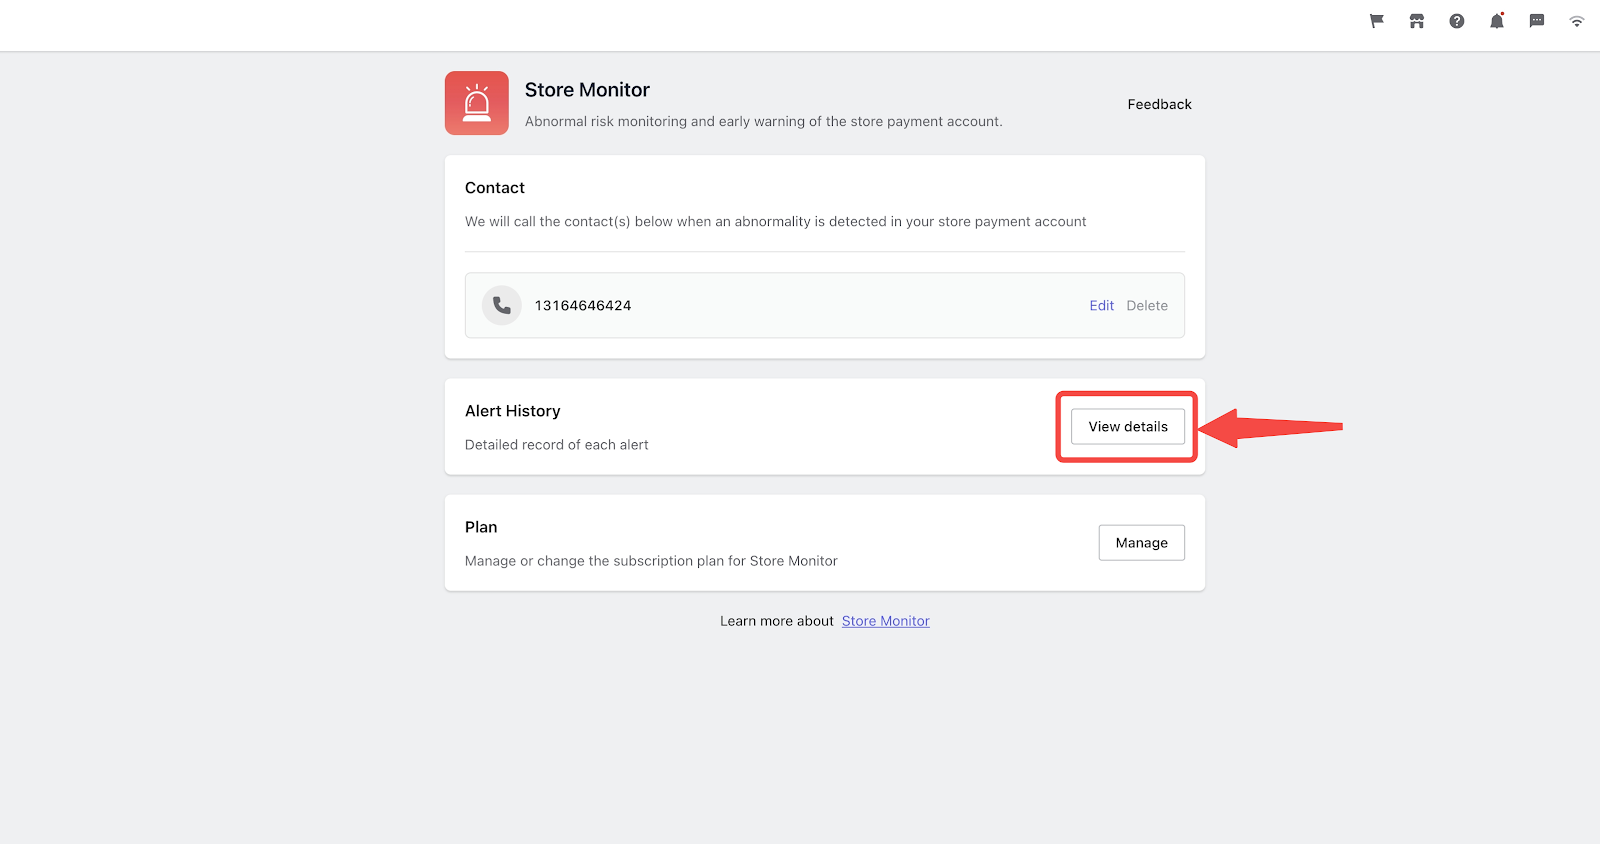The width and height of the screenshot is (1600, 844).
Task: Open the chat message icon
Action: 1537,21
